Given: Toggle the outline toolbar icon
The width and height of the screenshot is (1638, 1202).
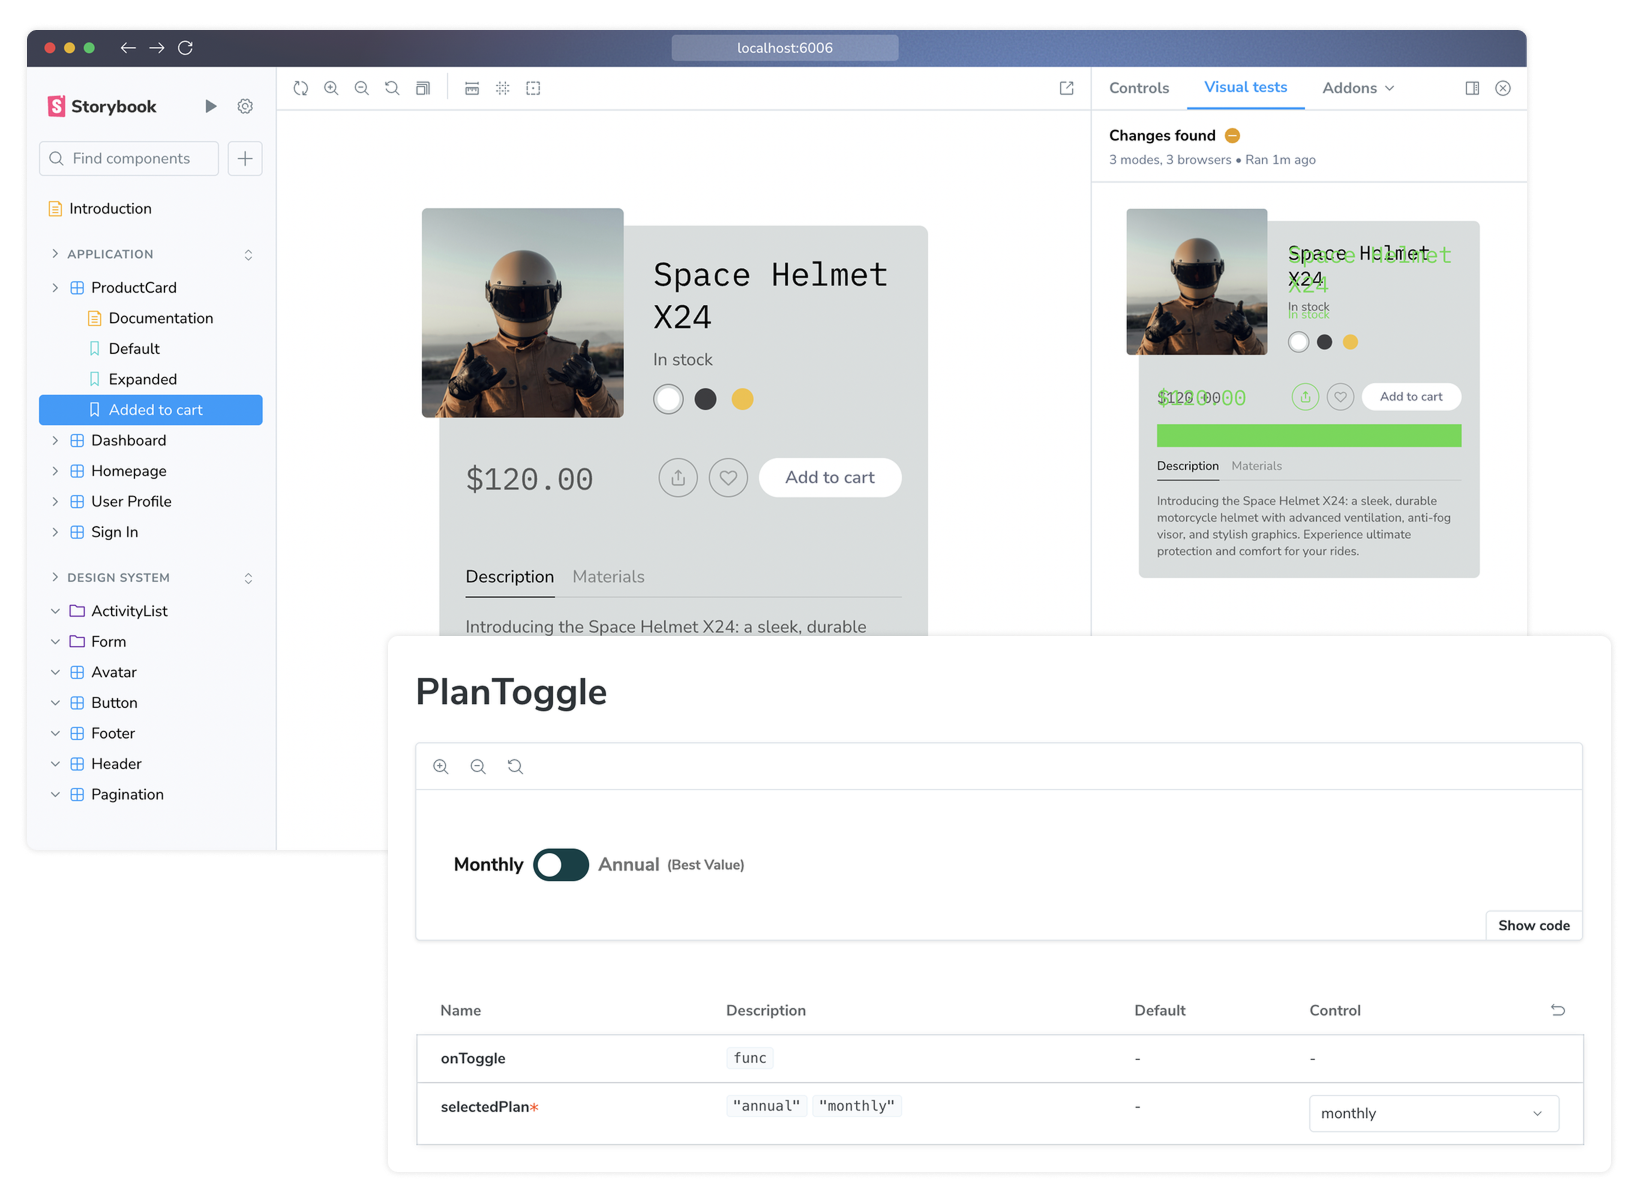Looking at the screenshot, I should (x=533, y=88).
